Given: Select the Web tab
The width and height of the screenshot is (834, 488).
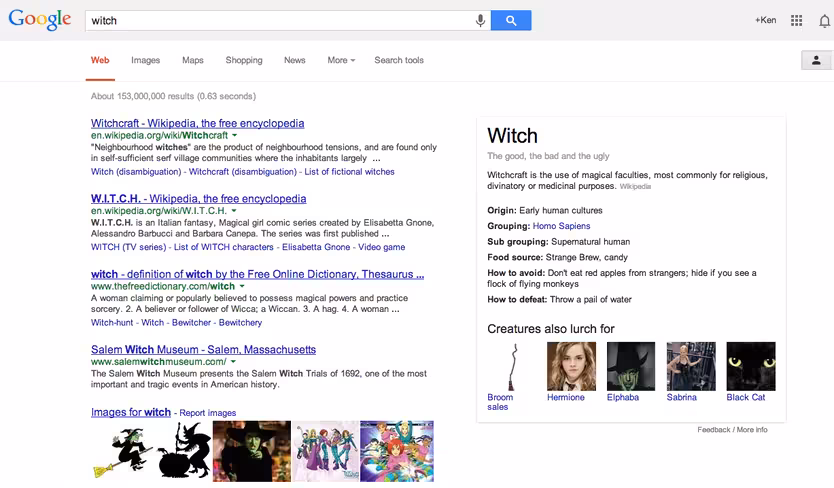Looking at the screenshot, I should (100, 60).
